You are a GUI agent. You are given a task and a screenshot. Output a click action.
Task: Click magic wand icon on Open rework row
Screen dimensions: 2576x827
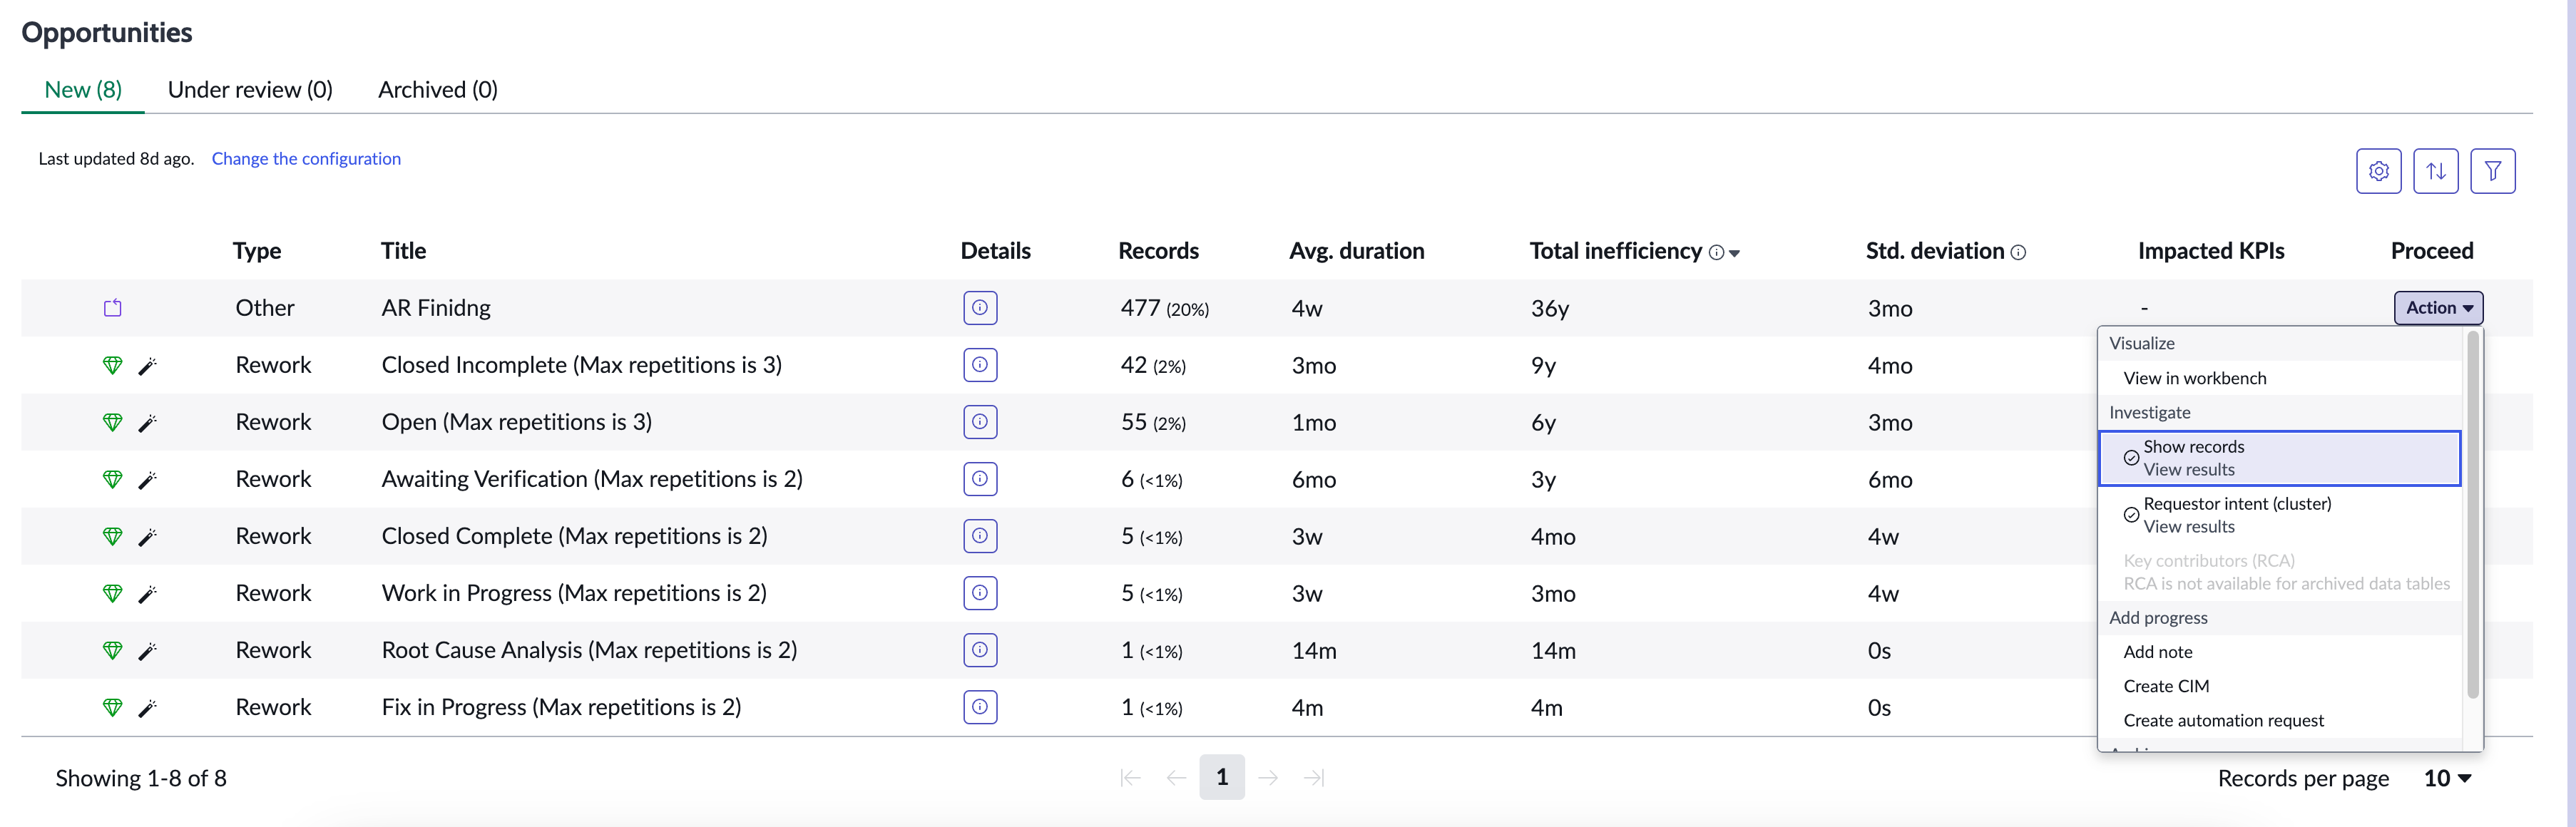pos(147,423)
